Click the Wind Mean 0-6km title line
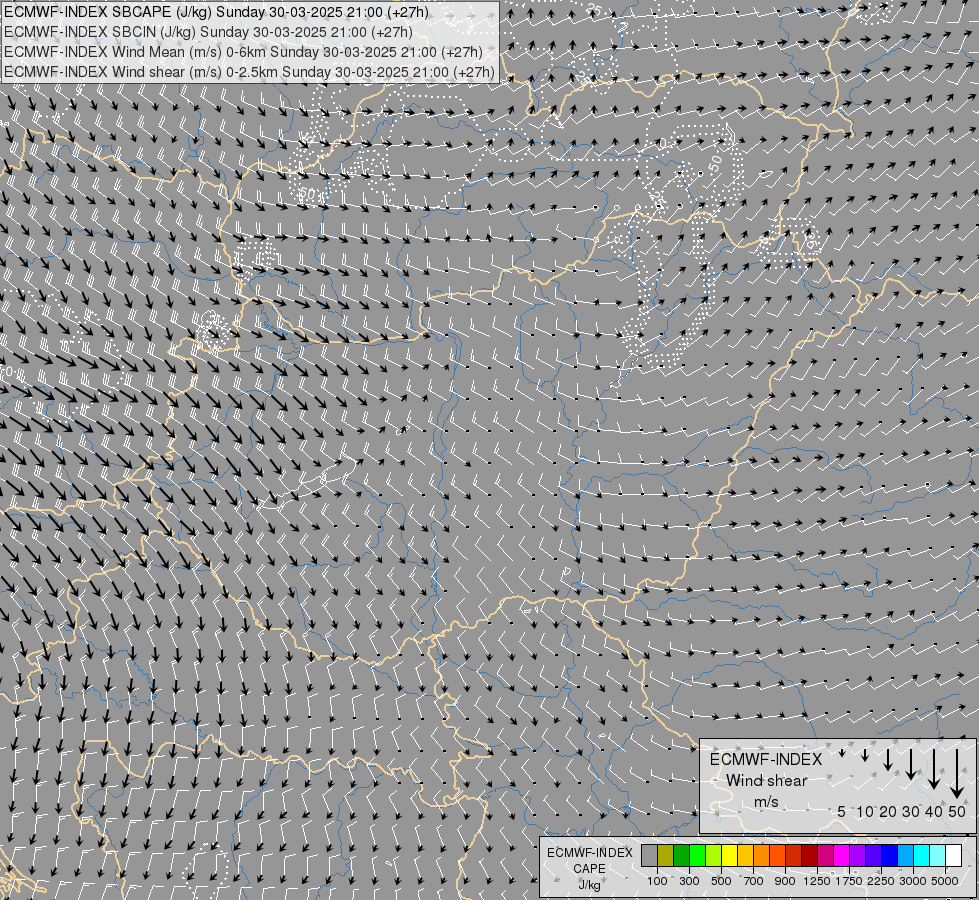This screenshot has height=900, width=979. (x=243, y=52)
